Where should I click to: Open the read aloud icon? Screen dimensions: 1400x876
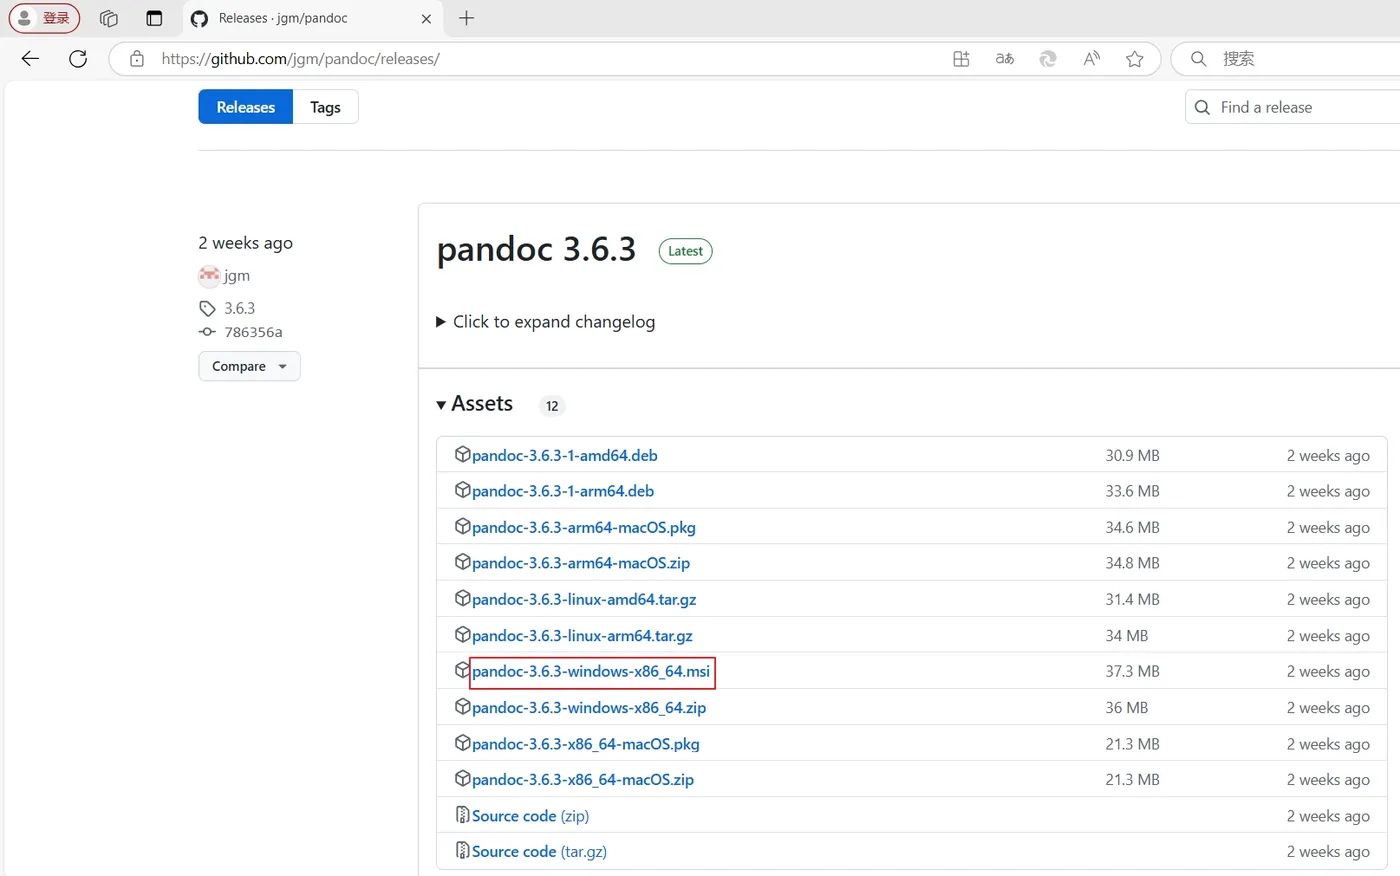click(1091, 59)
